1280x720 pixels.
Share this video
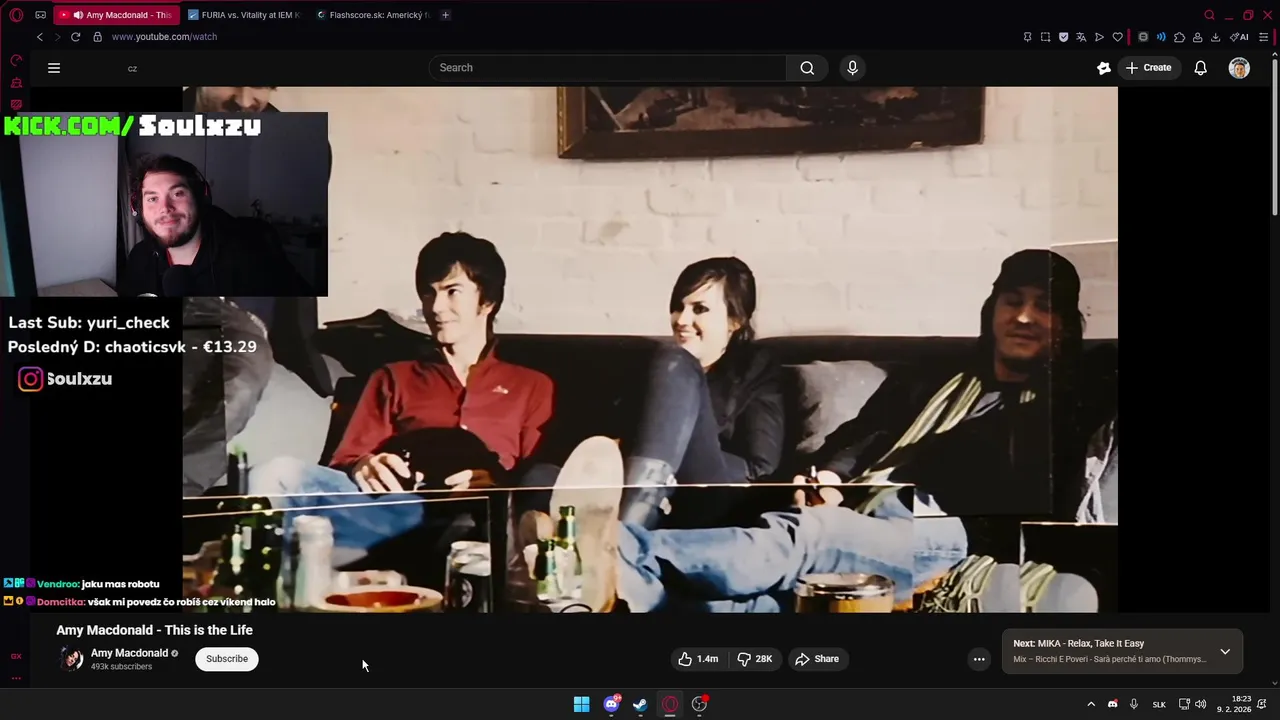coord(817,659)
